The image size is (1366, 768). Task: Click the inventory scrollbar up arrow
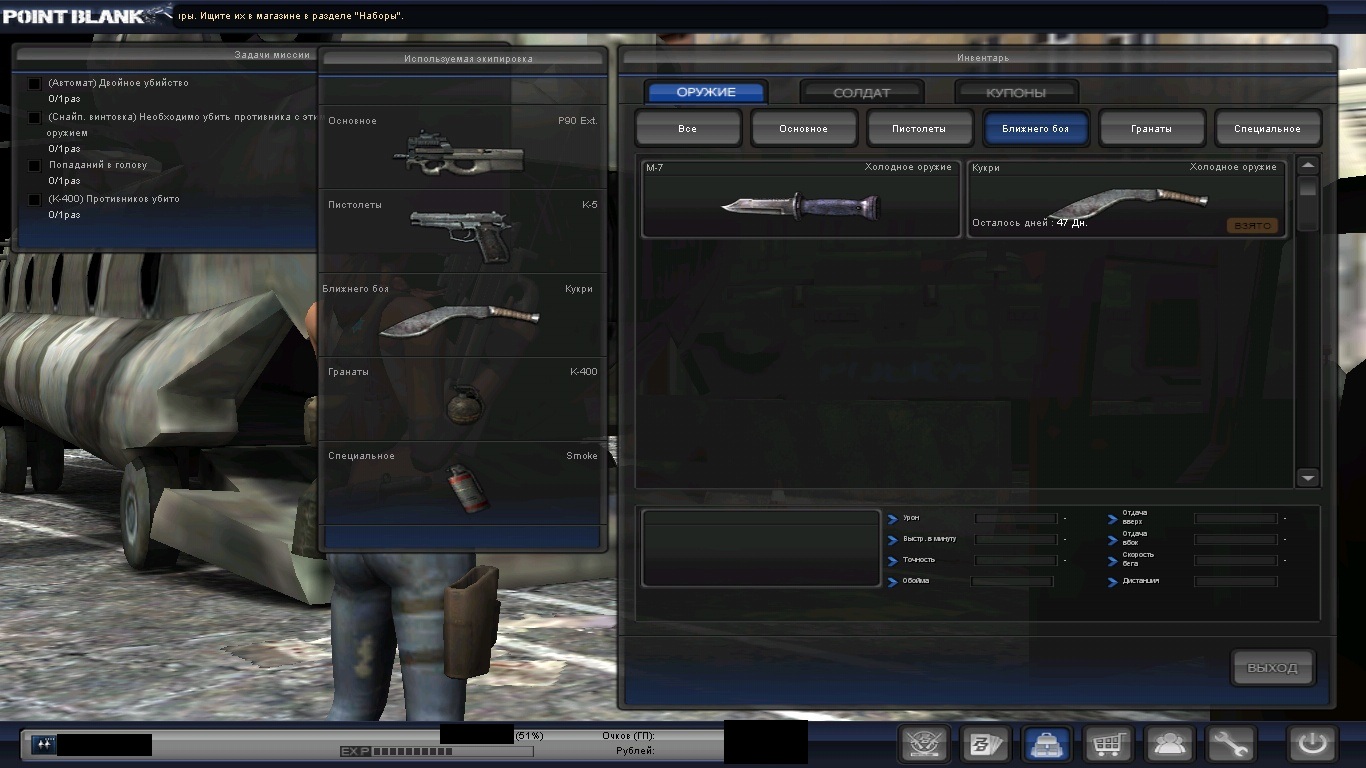click(x=1308, y=166)
